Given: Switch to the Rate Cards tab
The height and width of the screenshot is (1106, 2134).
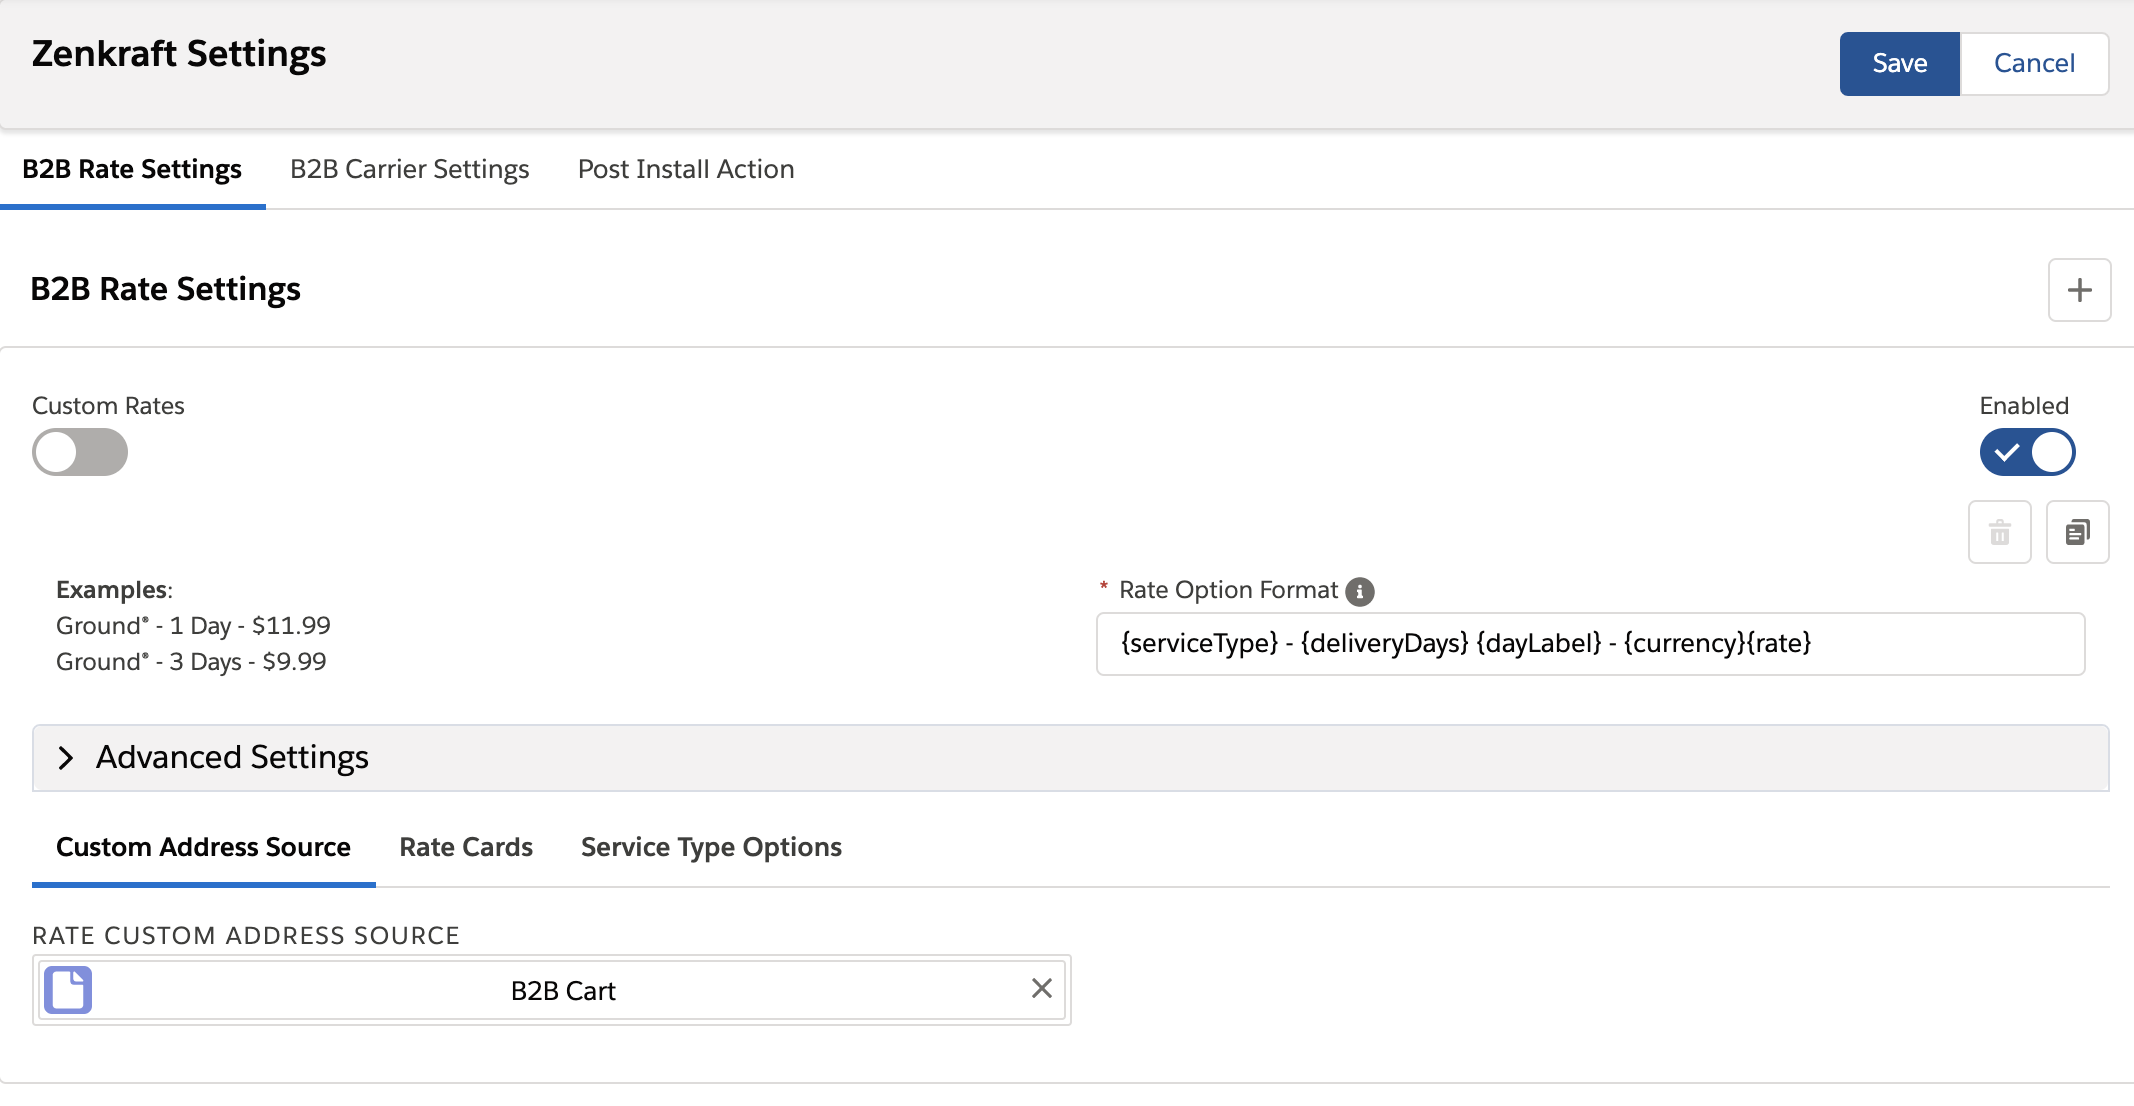Looking at the screenshot, I should click(x=466, y=847).
